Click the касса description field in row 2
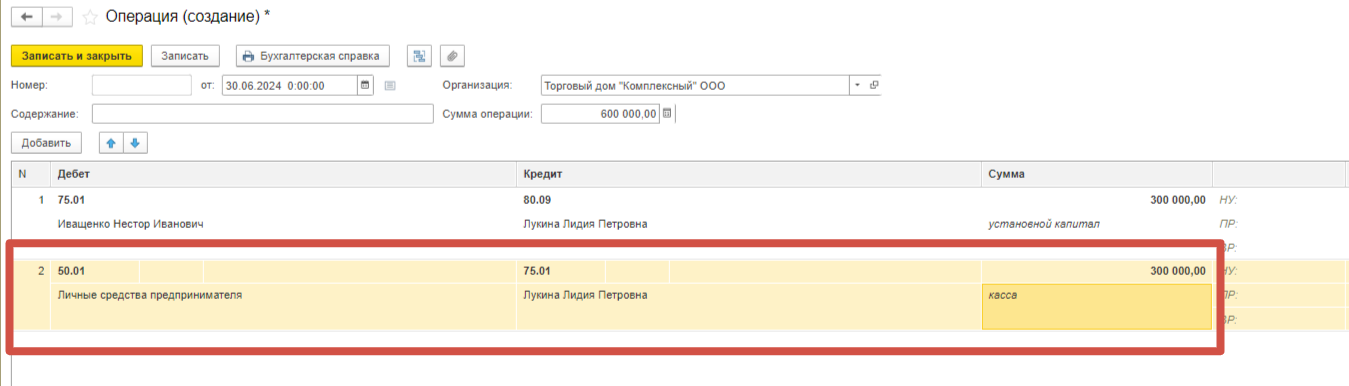Viewport: 1349px width, 386px height. 1097,306
